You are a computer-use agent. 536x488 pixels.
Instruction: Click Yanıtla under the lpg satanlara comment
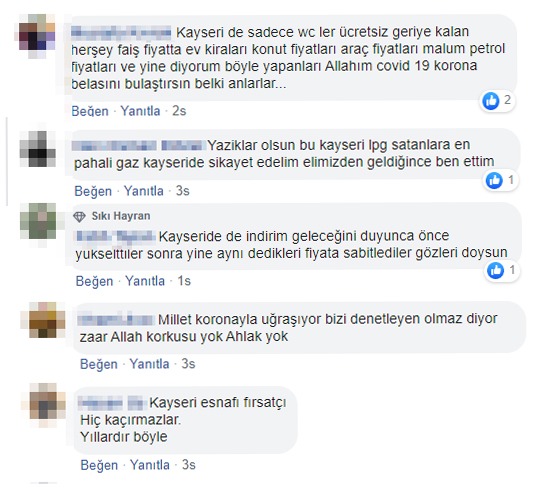tap(144, 191)
